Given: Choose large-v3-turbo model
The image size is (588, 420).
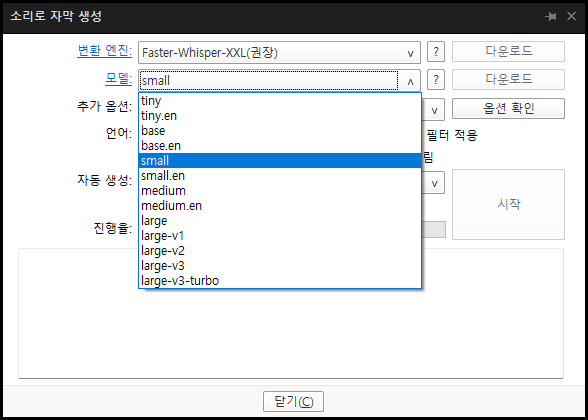Looking at the screenshot, I should (x=280, y=280).
